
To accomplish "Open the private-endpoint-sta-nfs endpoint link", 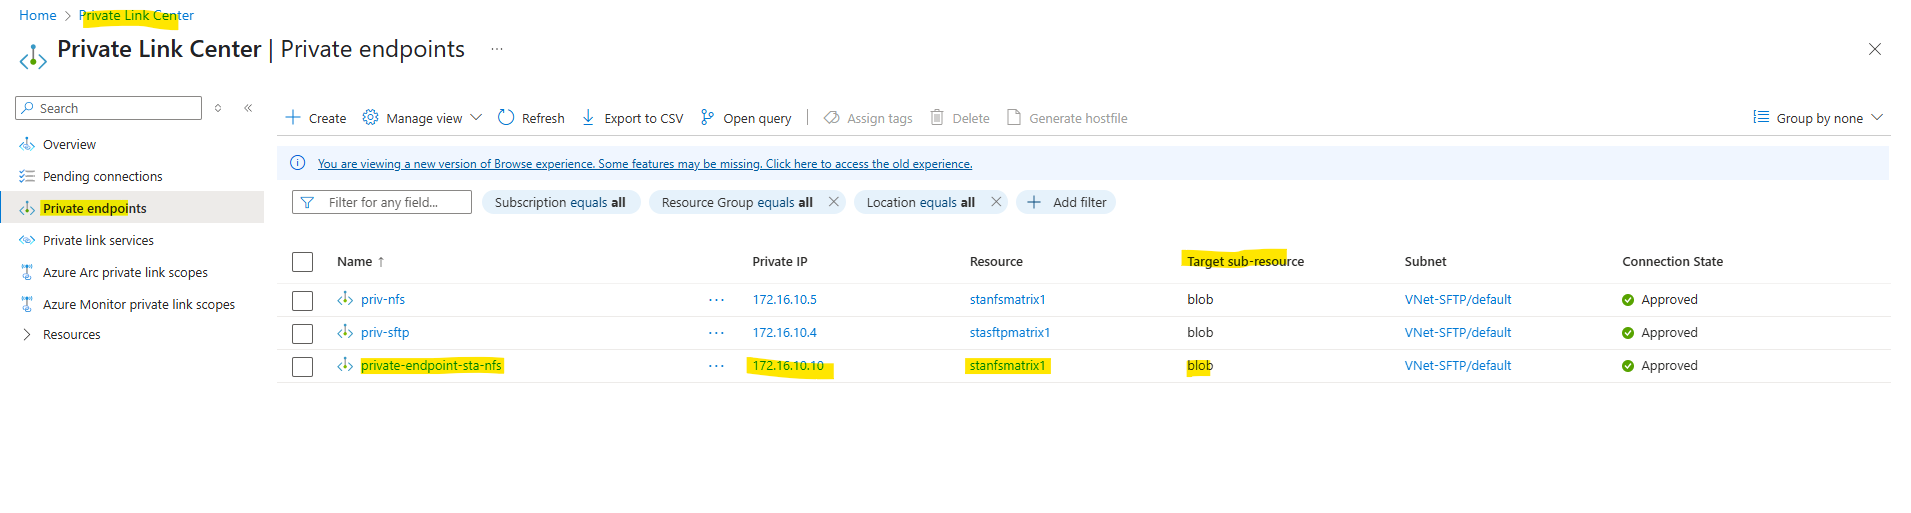I will 431,365.
